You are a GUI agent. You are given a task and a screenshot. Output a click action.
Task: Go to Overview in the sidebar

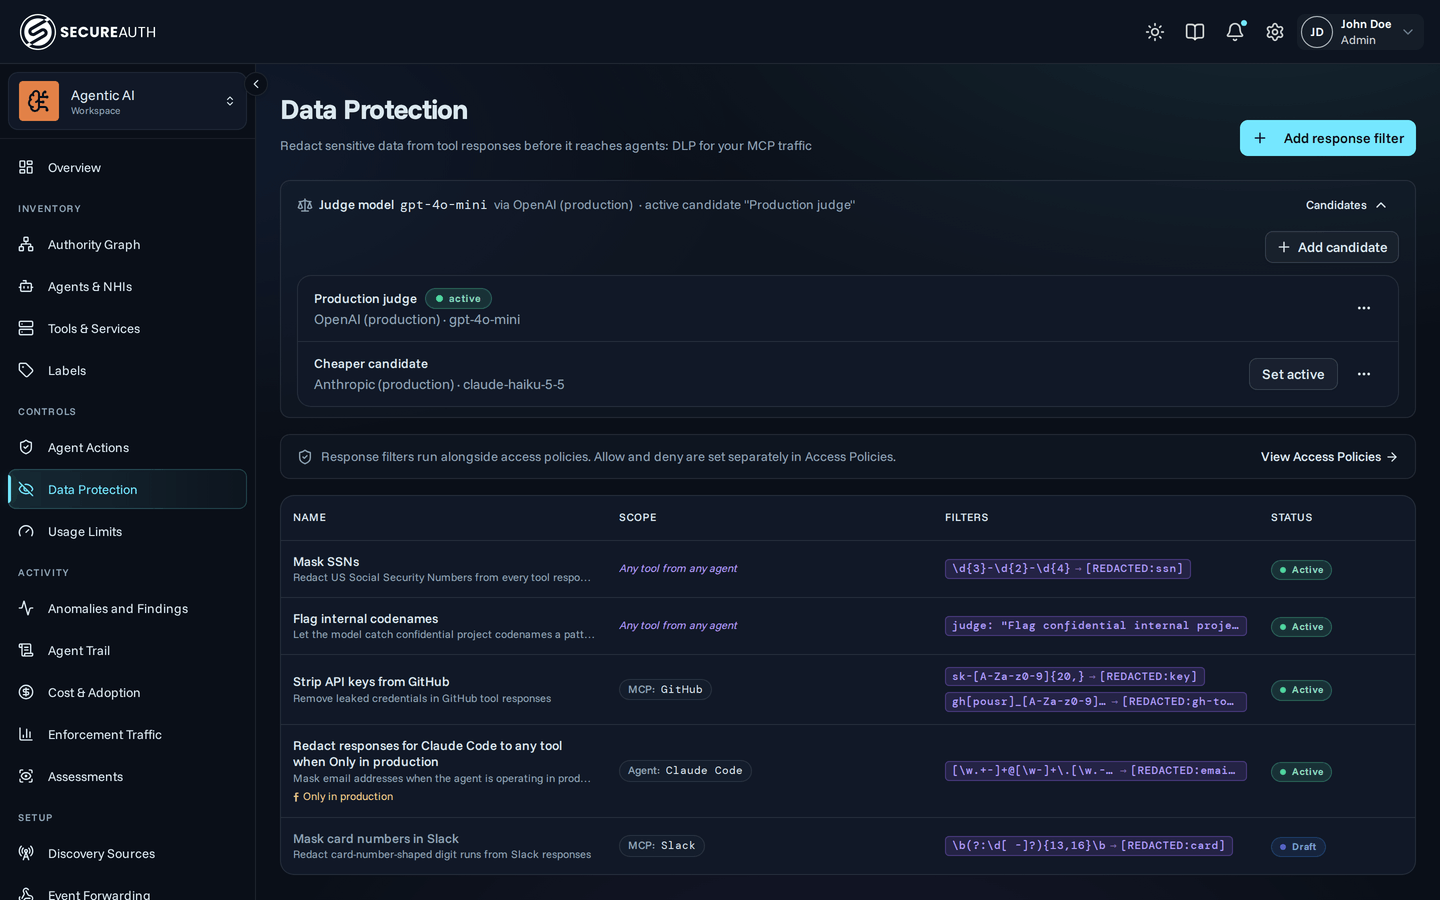pyautogui.click(x=127, y=167)
